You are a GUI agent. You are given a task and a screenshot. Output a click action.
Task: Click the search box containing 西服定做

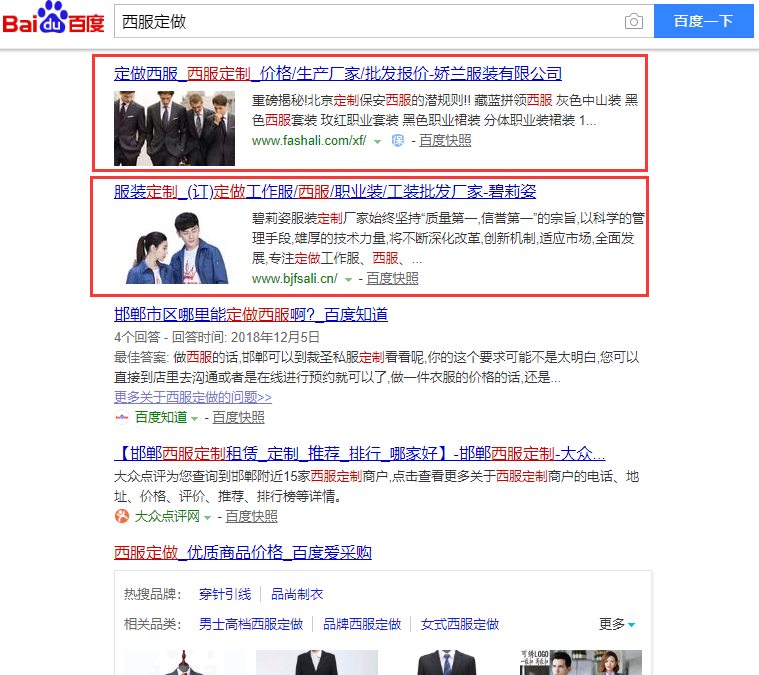pos(365,21)
